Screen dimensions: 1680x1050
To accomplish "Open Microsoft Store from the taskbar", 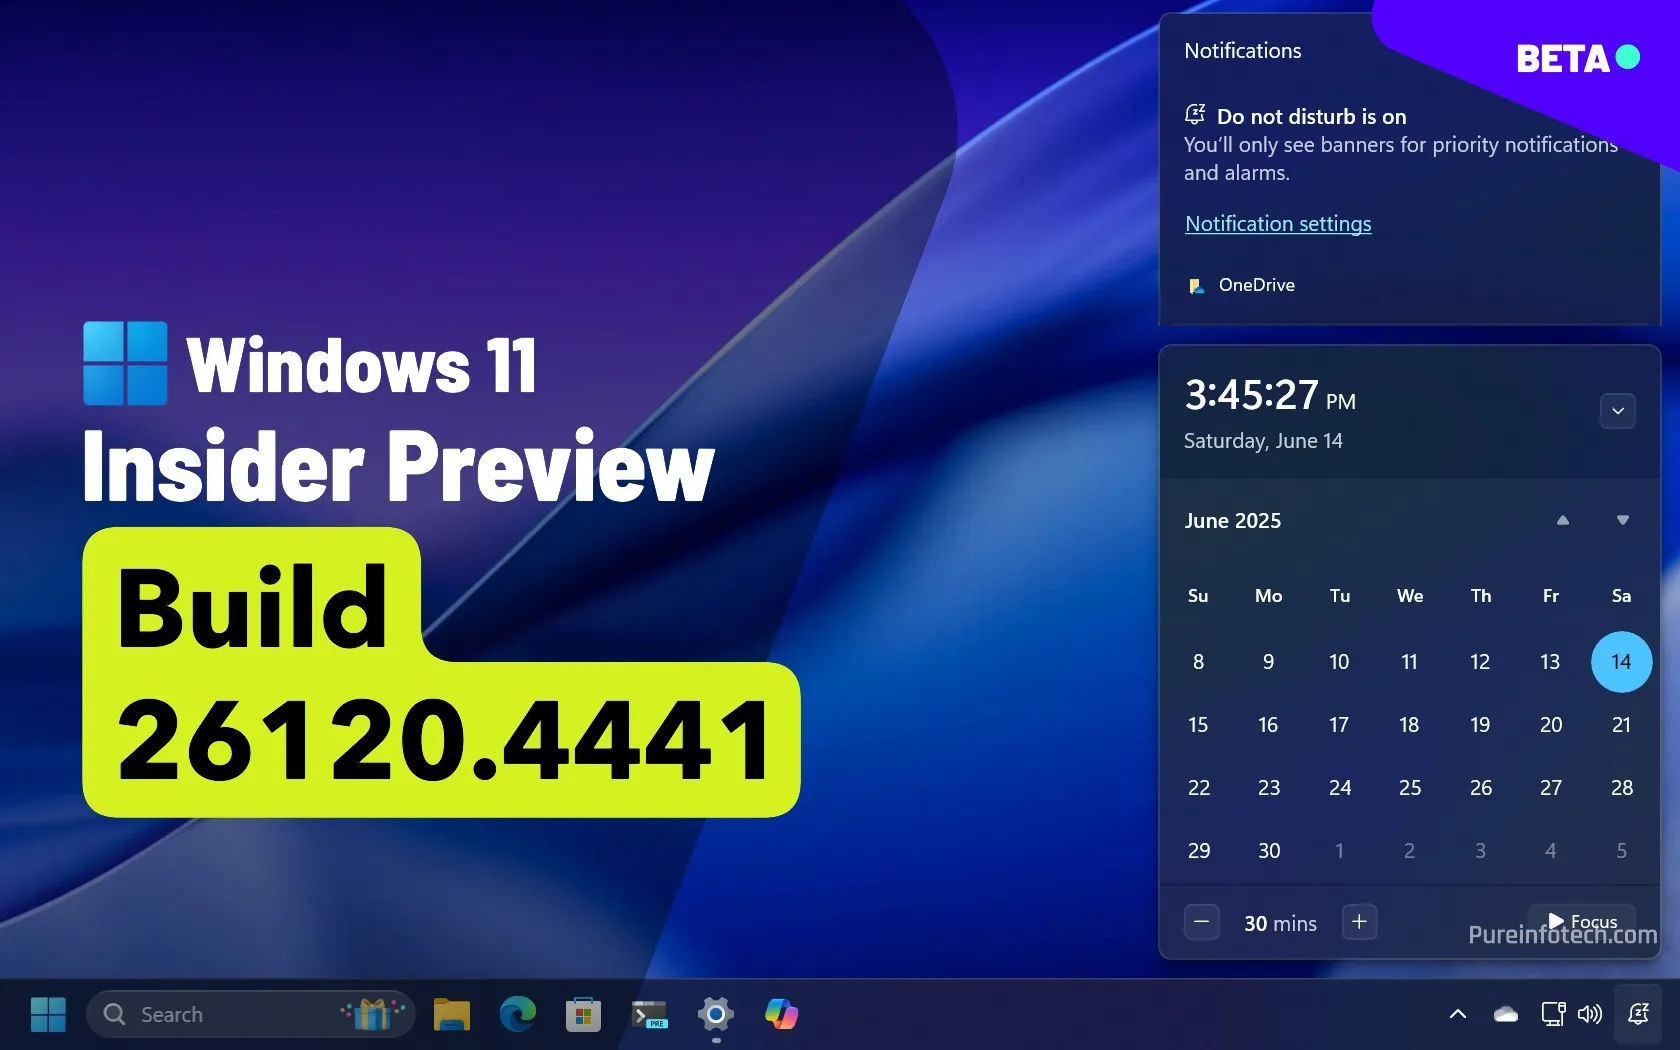I will [584, 1014].
